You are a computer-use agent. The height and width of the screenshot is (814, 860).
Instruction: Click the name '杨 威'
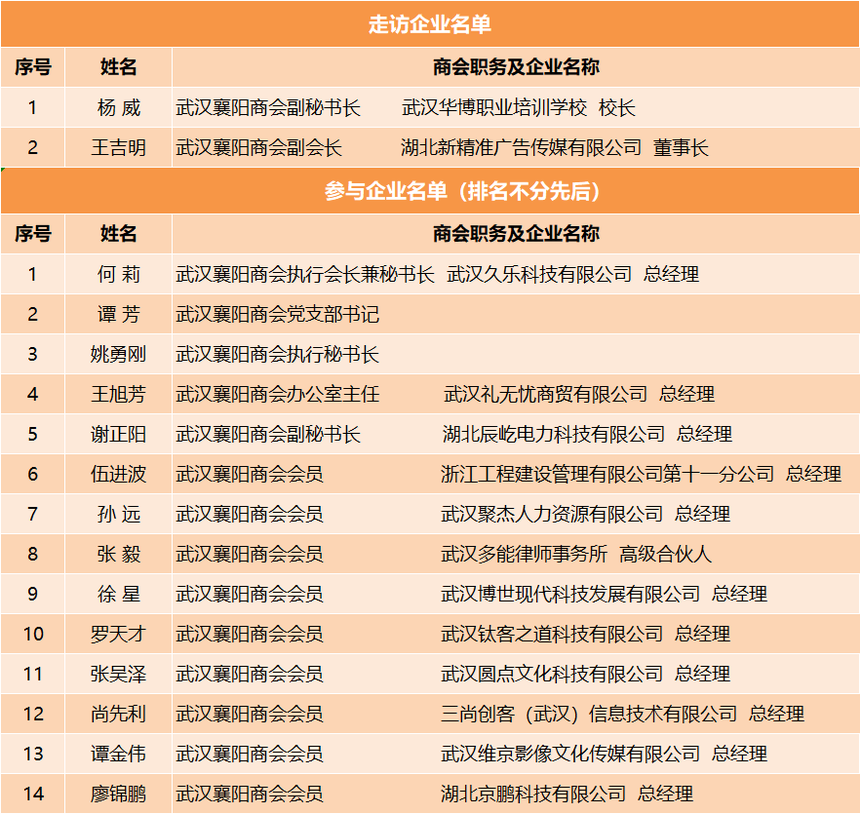(118, 108)
